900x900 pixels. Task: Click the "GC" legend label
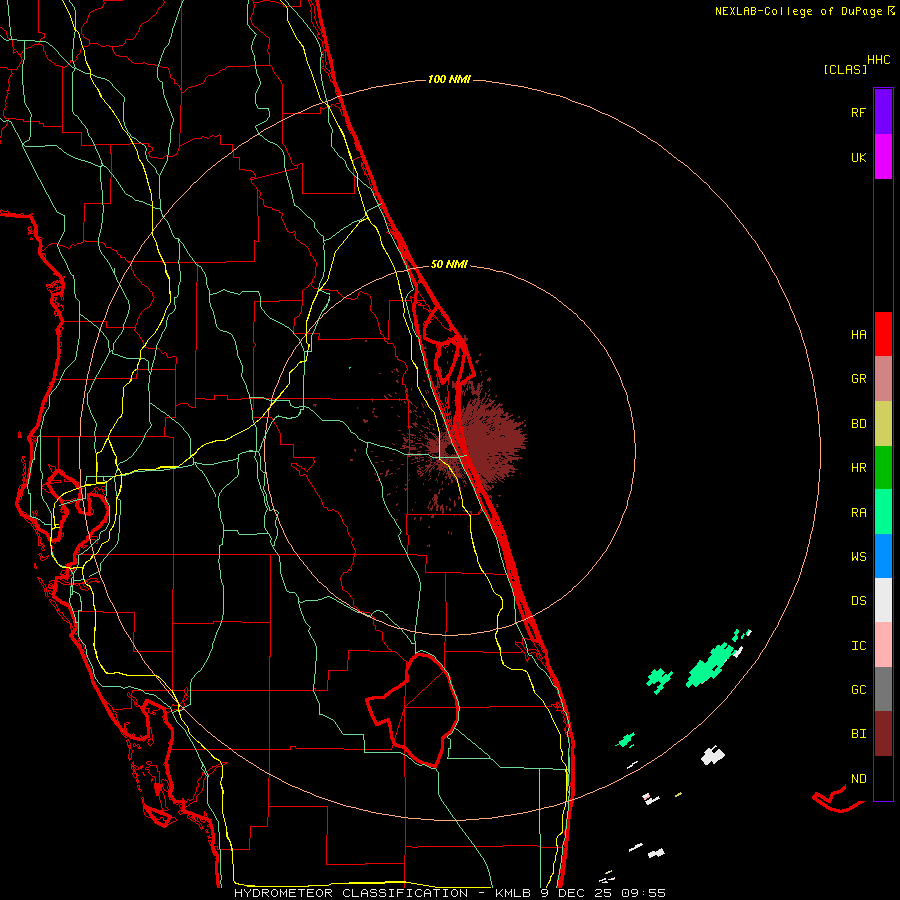[x=858, y=690]
